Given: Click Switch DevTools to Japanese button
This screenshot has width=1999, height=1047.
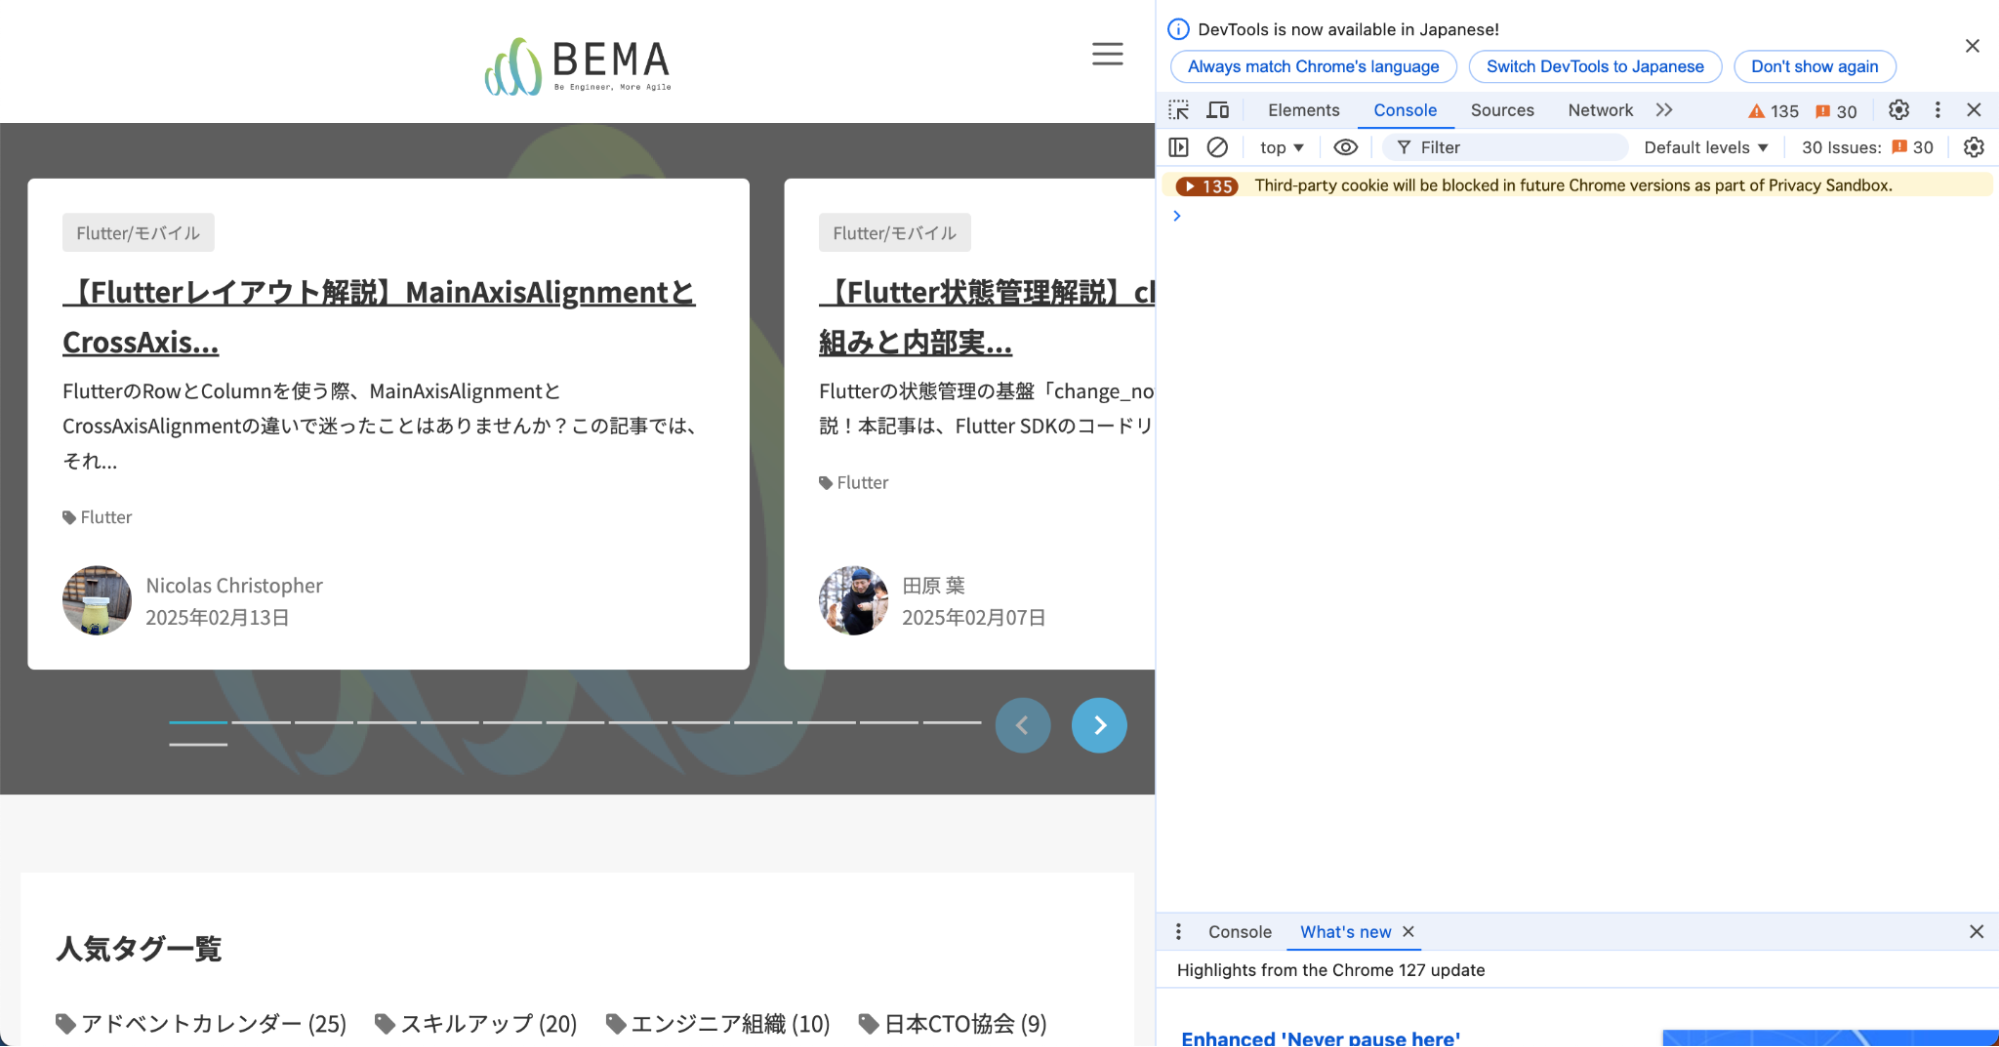Looking at the screenshot, I should (1594, 66).
